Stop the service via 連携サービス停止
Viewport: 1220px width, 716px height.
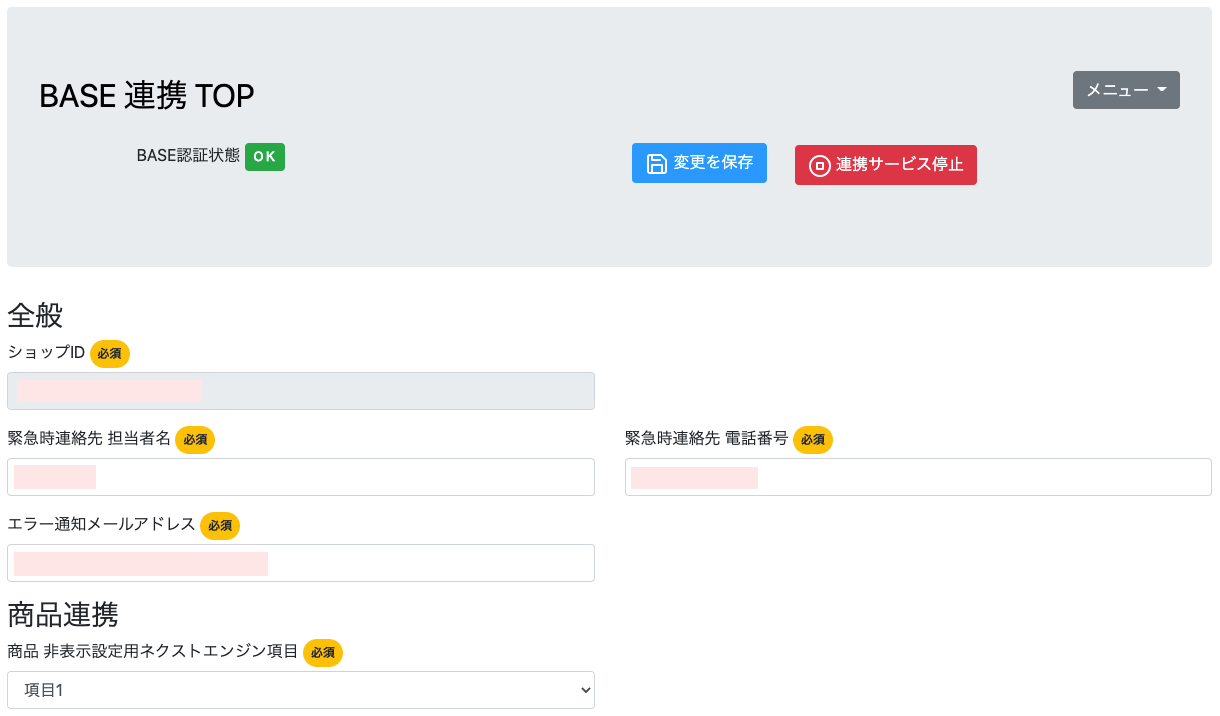[x=886, y=165]
